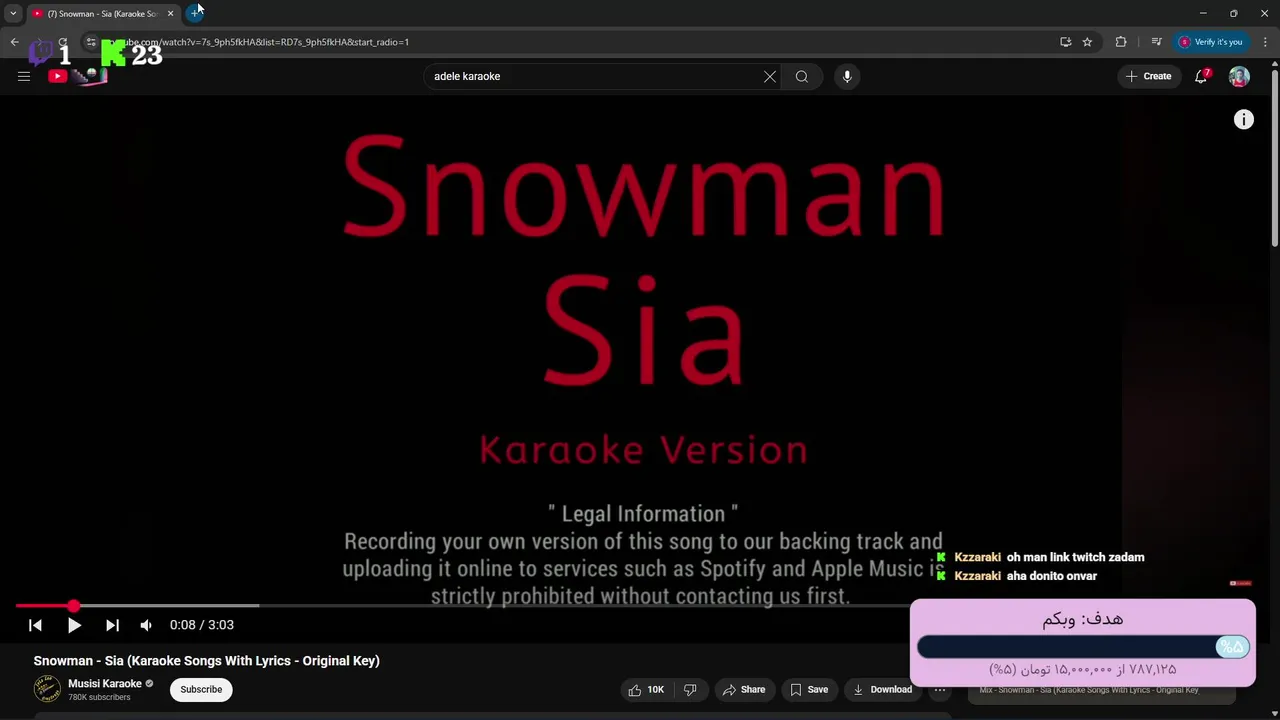Dislike the video
Screen dimensions: 1280x720
pyautogui.click(x=690, y=689)
